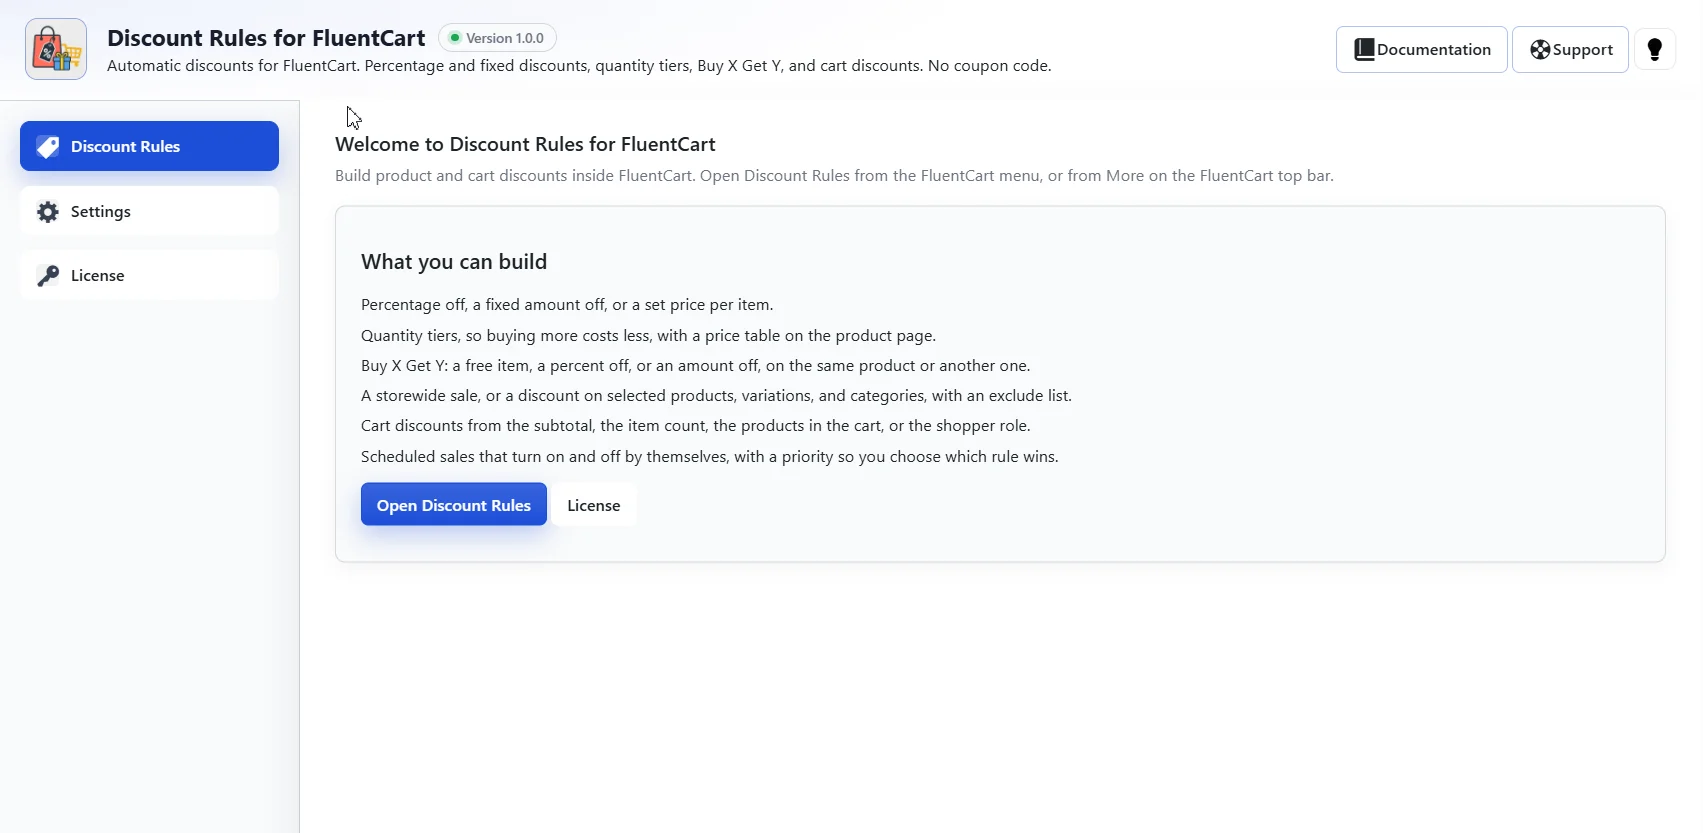Switch to the License sidebar item

pos(149,275)
